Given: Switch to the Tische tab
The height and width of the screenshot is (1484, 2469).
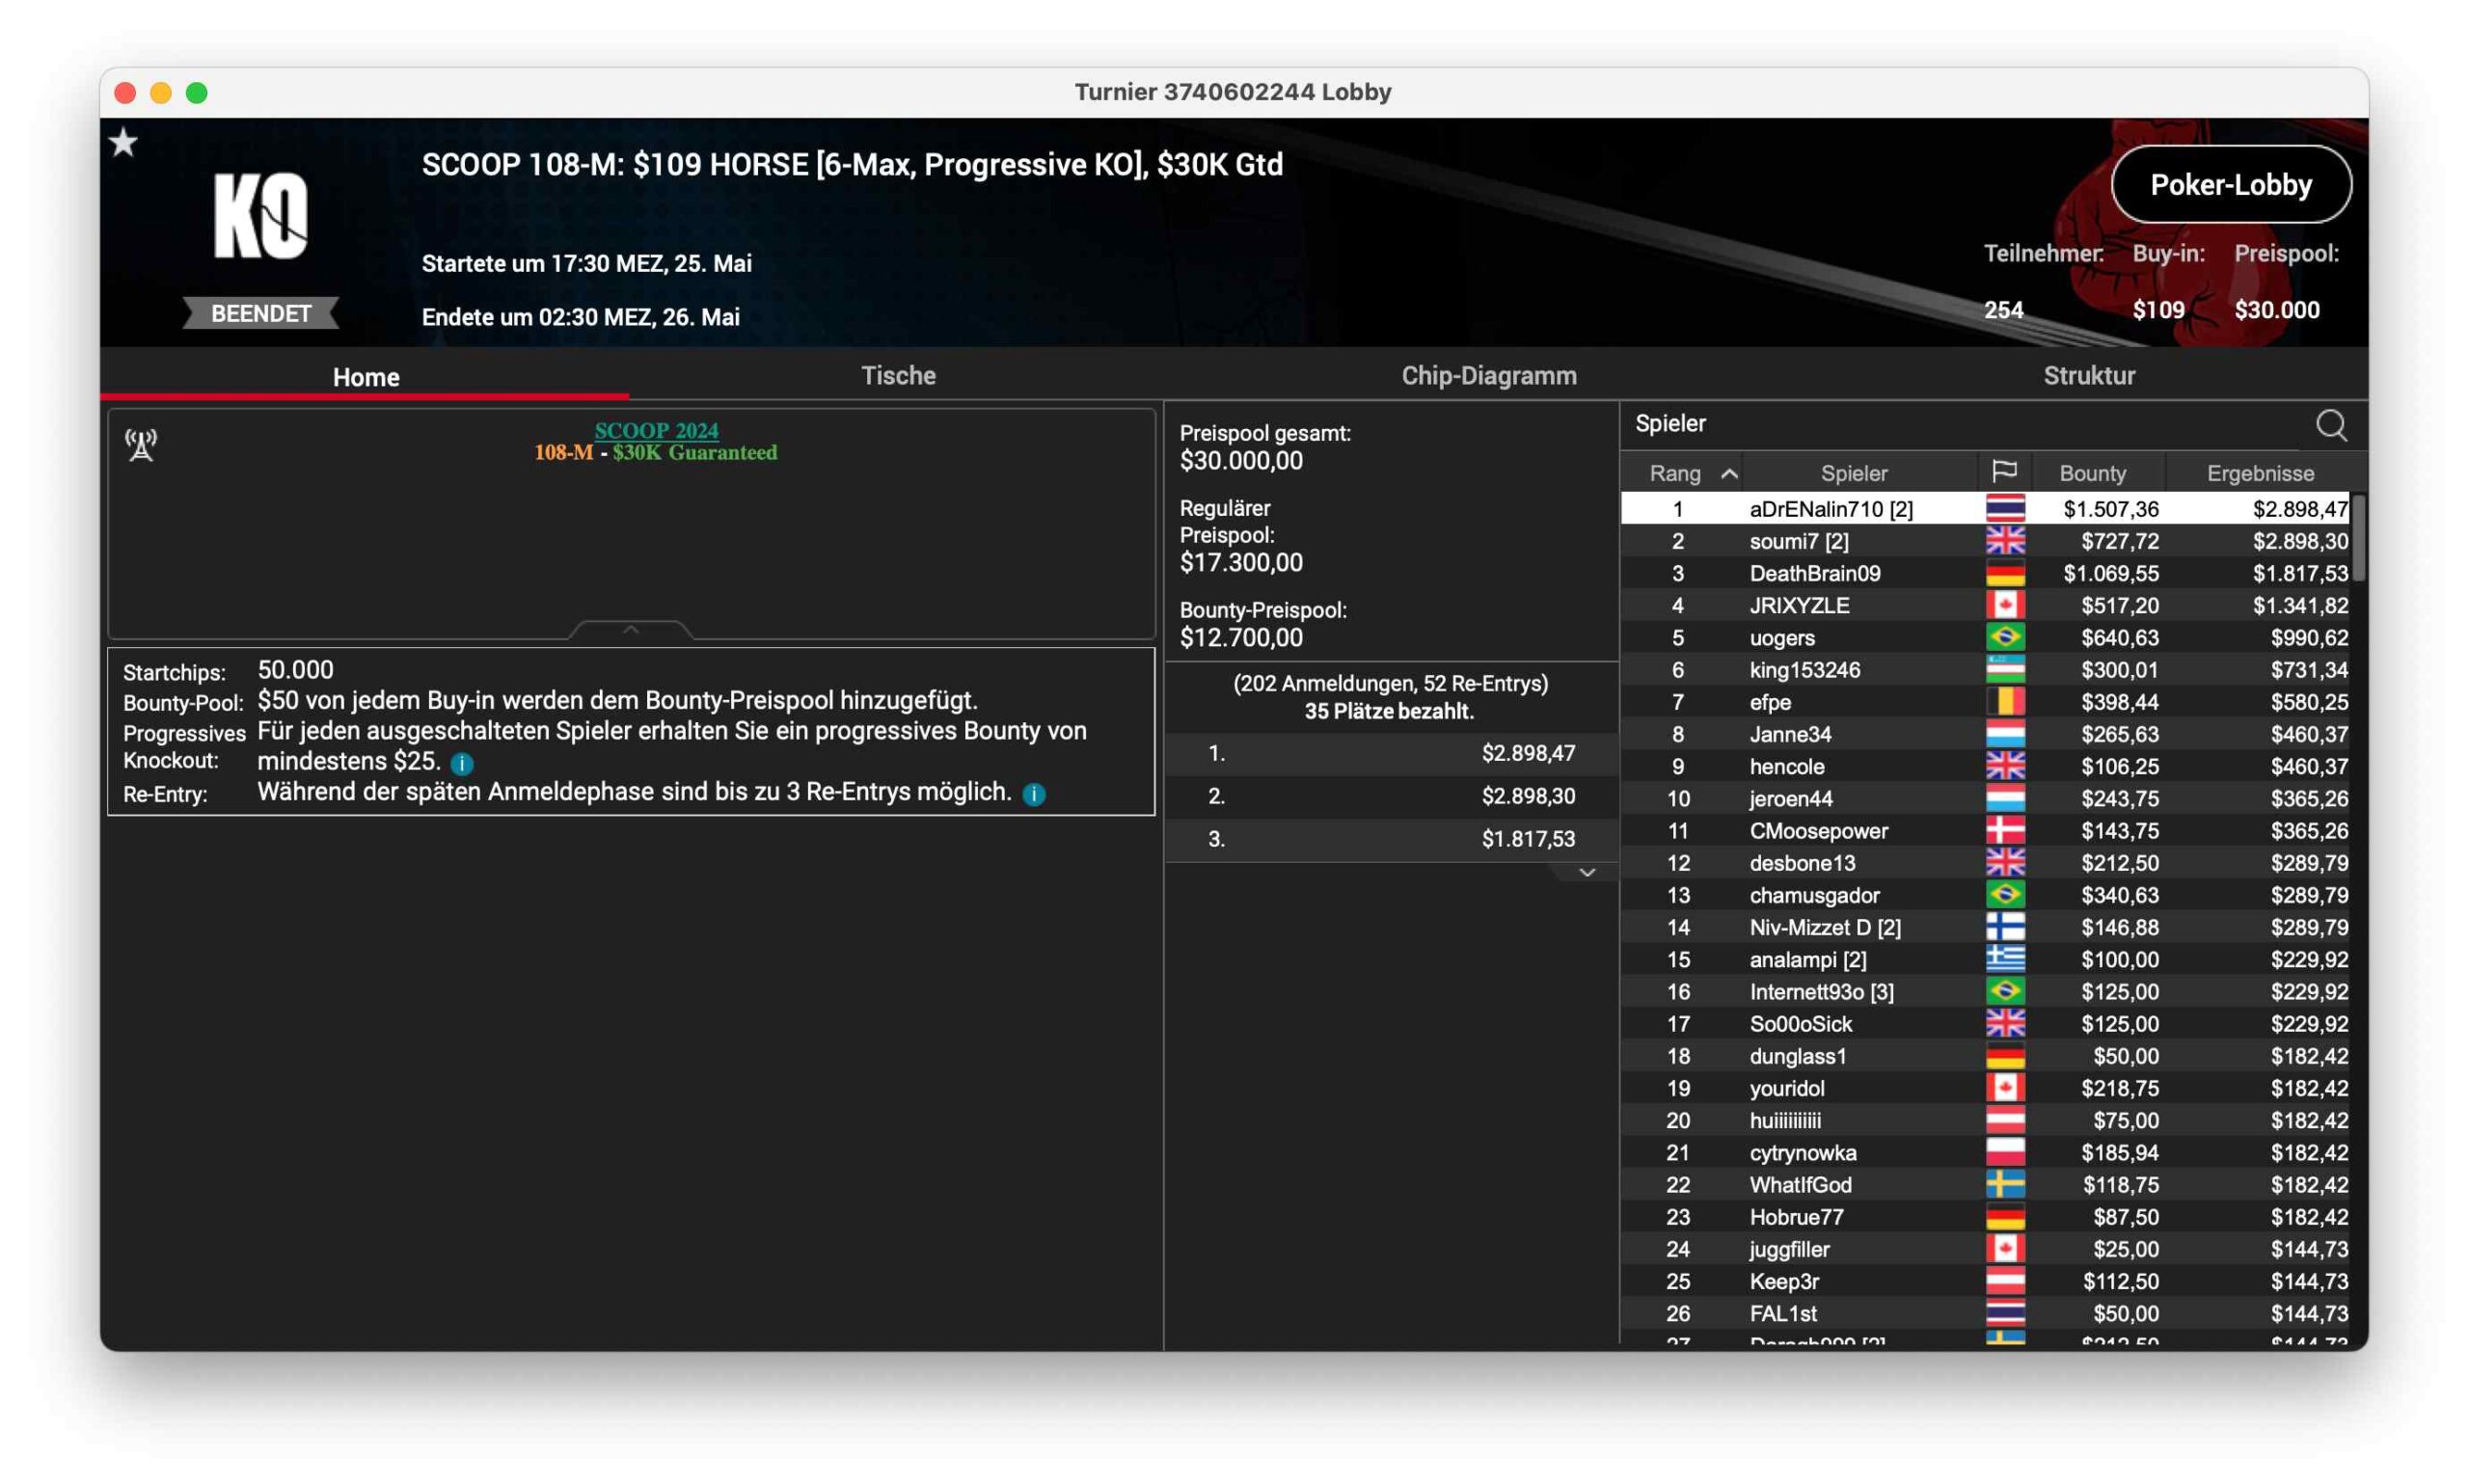Looking at the screenshot, I should (x=898, y=376).
